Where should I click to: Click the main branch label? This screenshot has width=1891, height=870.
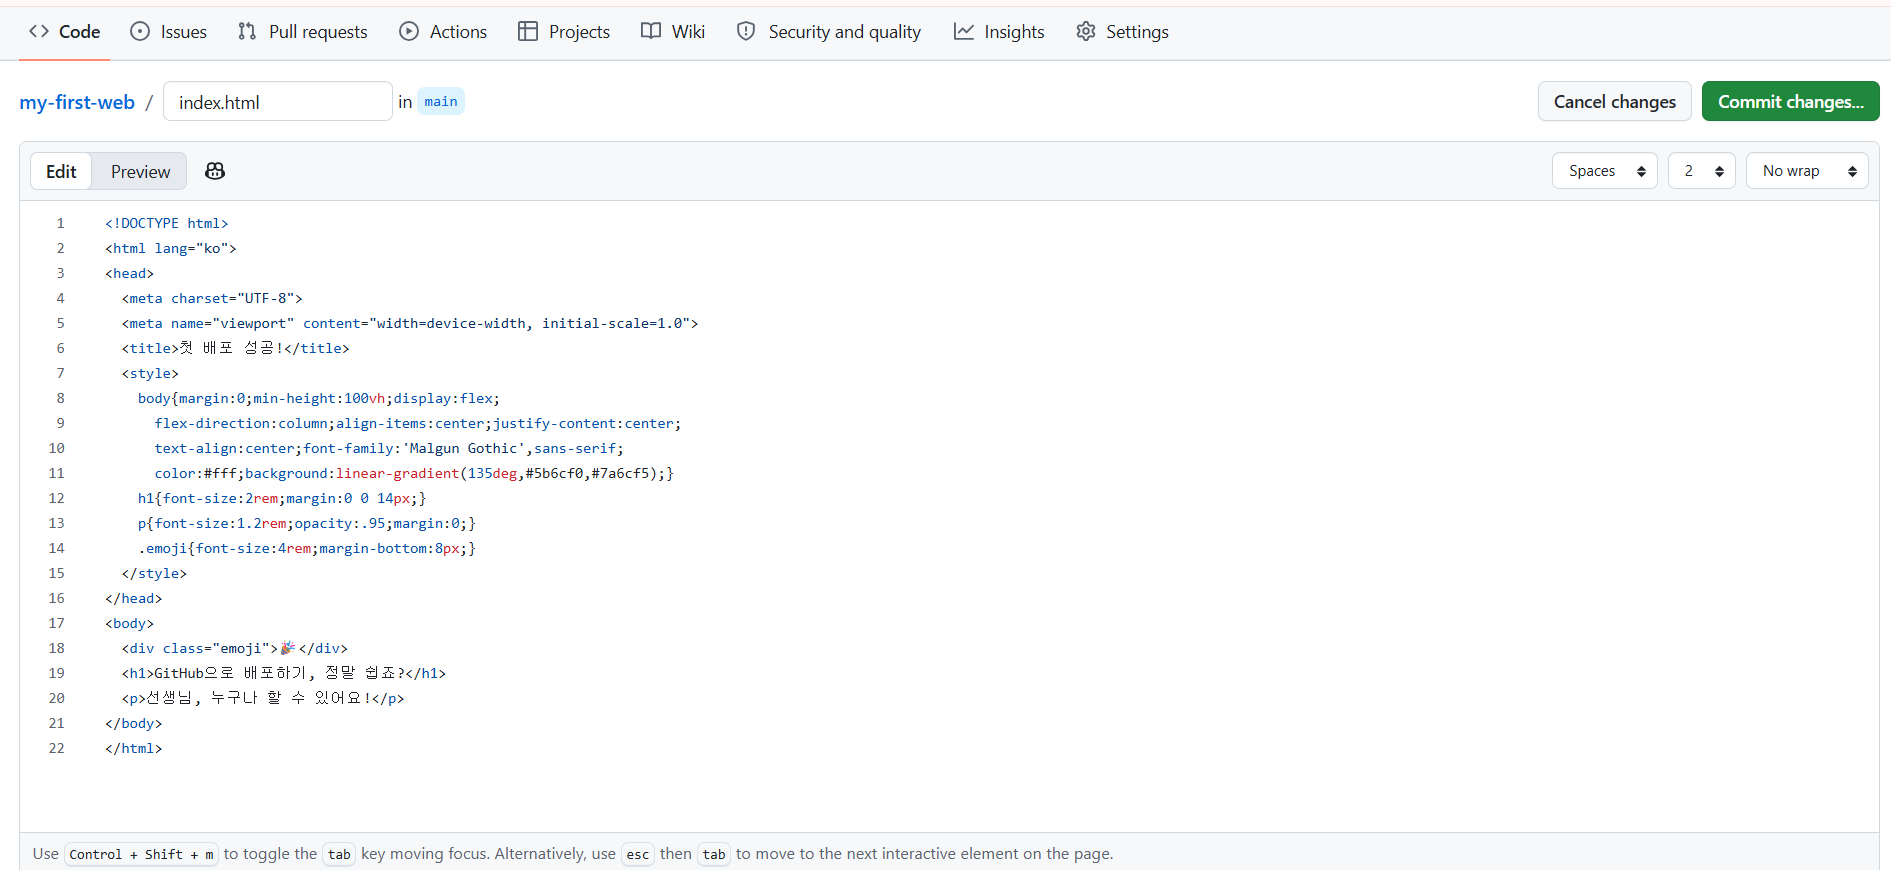click(441, 101)
